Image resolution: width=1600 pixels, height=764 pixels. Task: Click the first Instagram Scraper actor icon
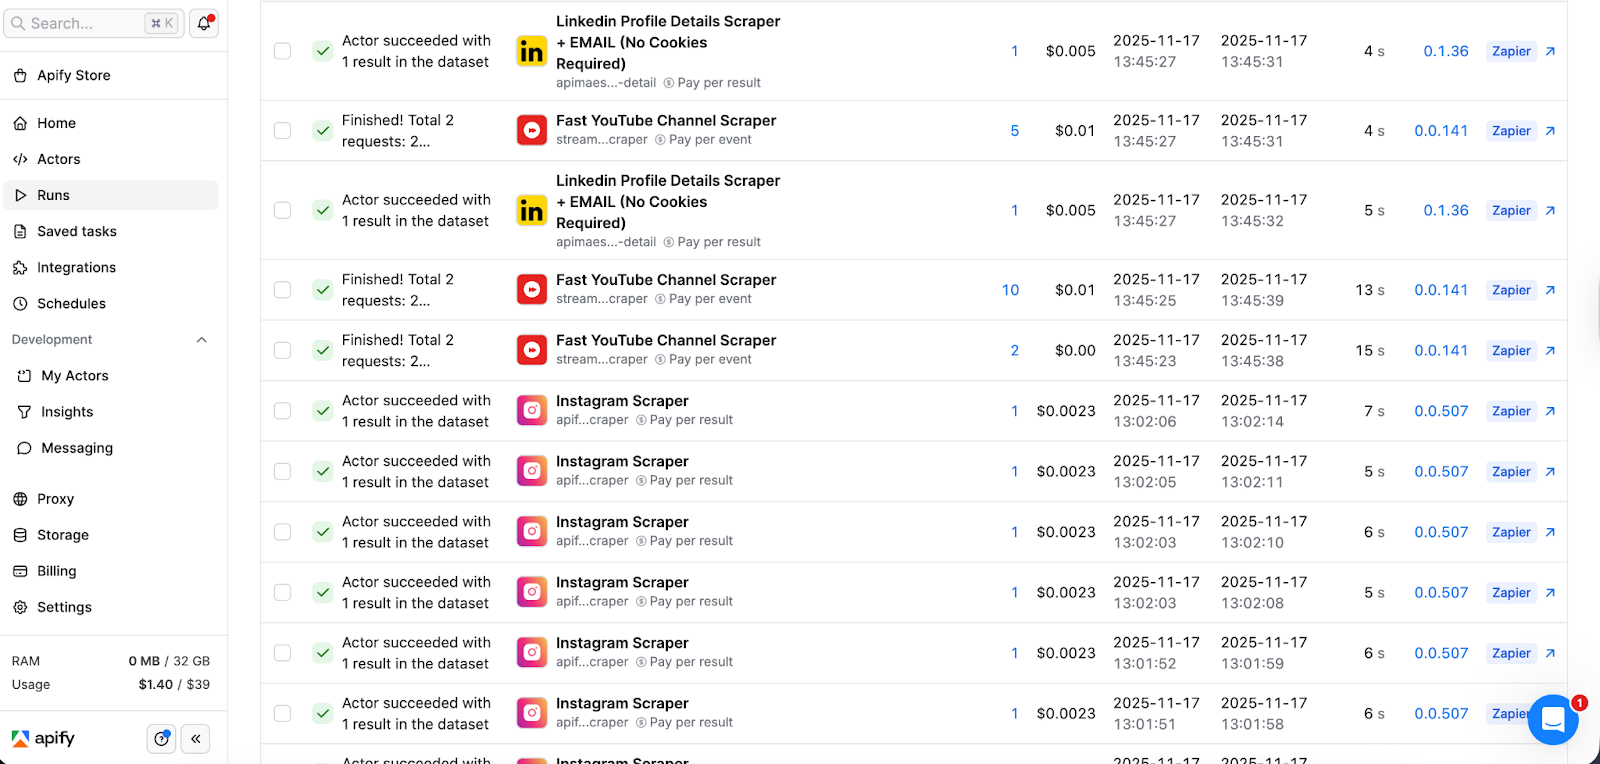click(x=531, y=411)
